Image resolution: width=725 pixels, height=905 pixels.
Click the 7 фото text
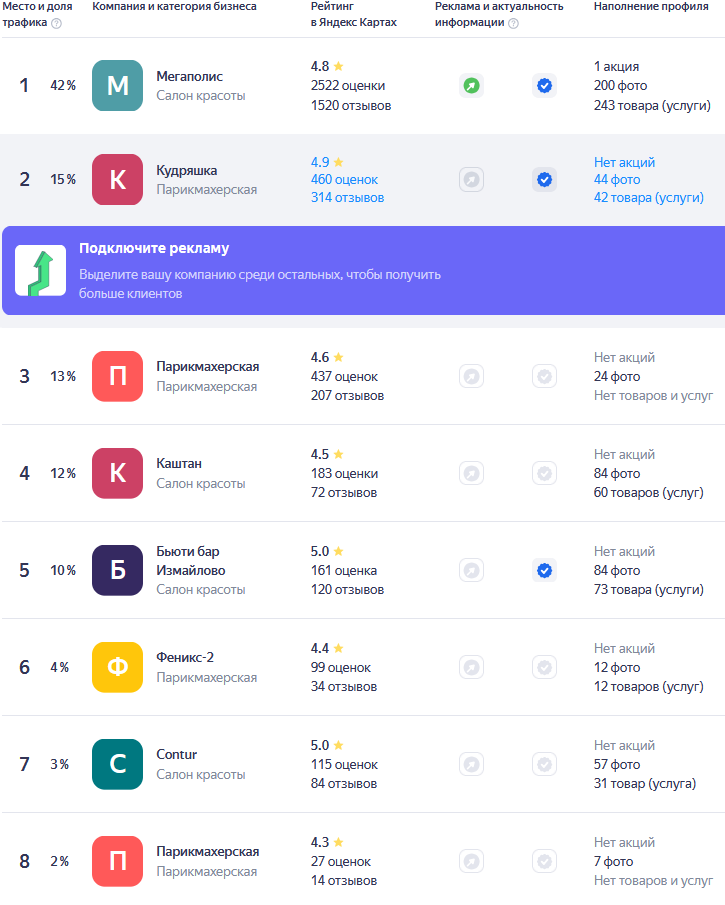coord(614,861)
